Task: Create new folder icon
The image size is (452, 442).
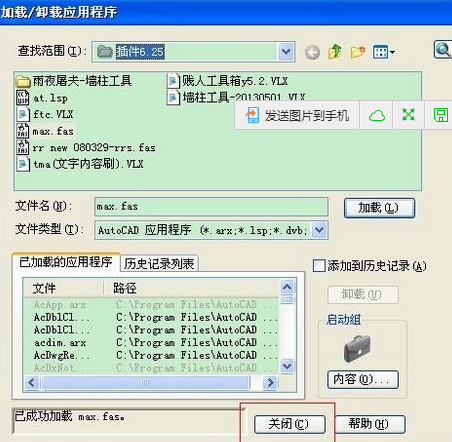Action: tap(358, 52)
